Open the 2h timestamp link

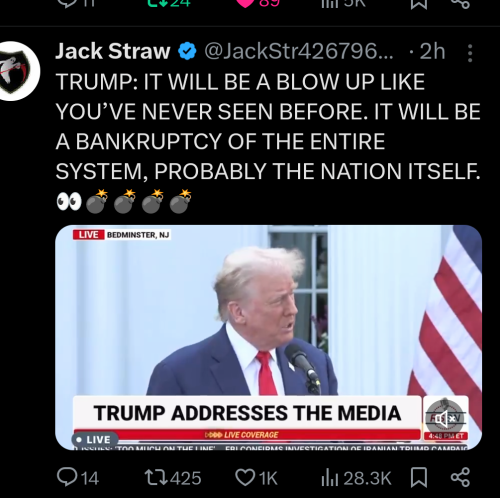(432, 51)
